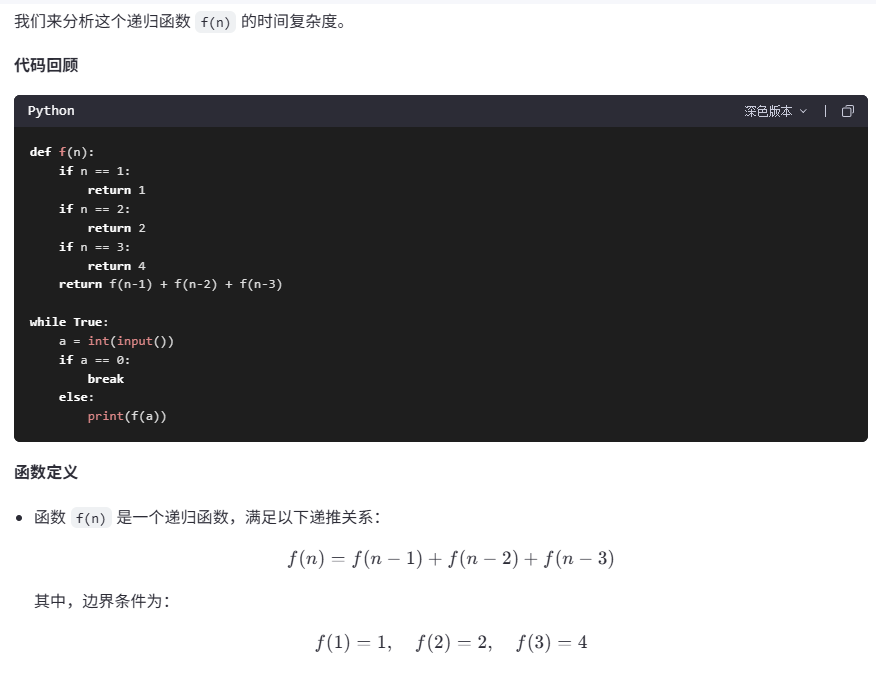Copy the Python code block
The image size is (876, 684).
coord(847,111)
